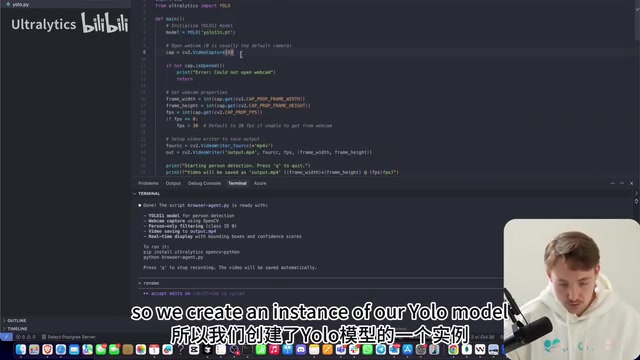Open MongoDB Compass from the dock
This screenshot has height=360, width=640.
point(467,349)
